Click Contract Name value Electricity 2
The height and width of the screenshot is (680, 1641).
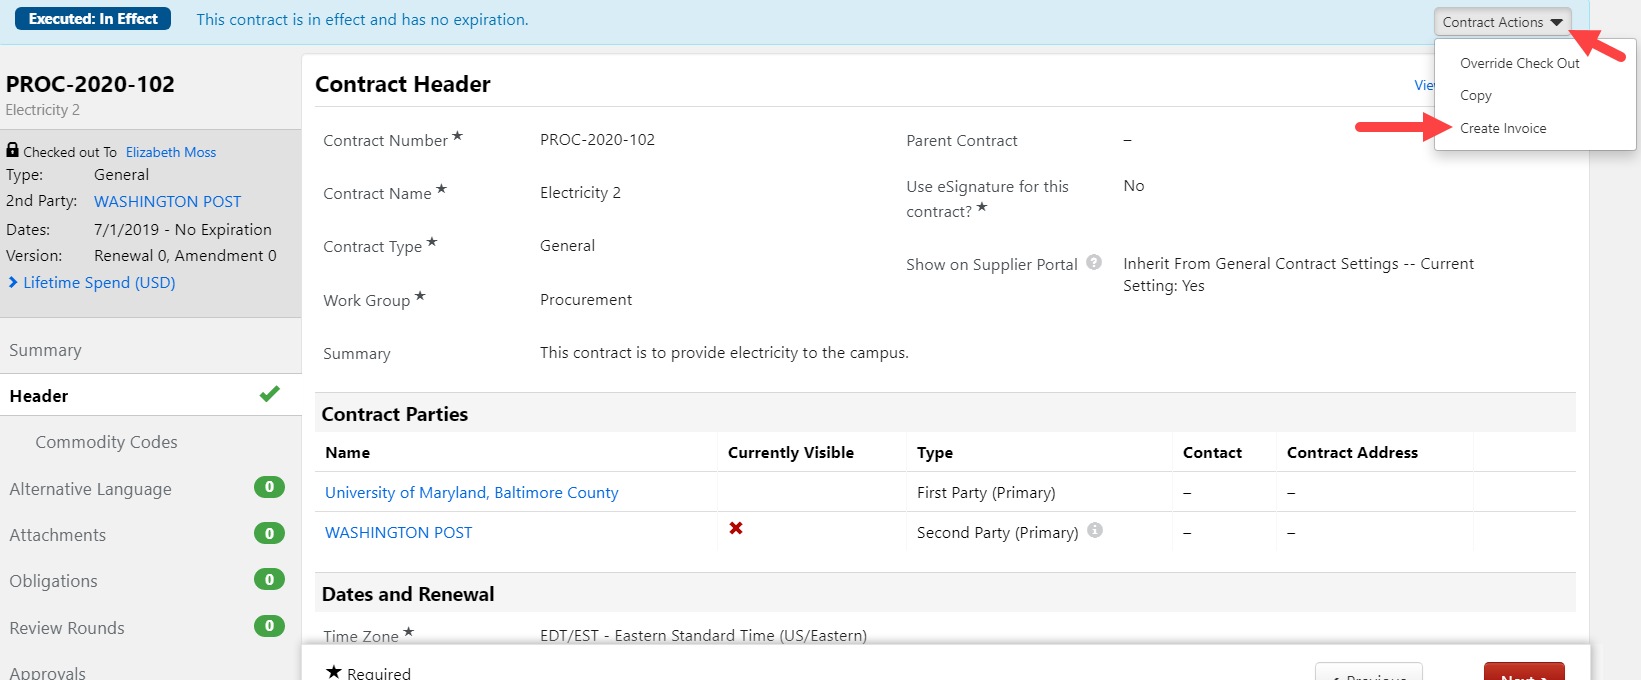point(580,193)
